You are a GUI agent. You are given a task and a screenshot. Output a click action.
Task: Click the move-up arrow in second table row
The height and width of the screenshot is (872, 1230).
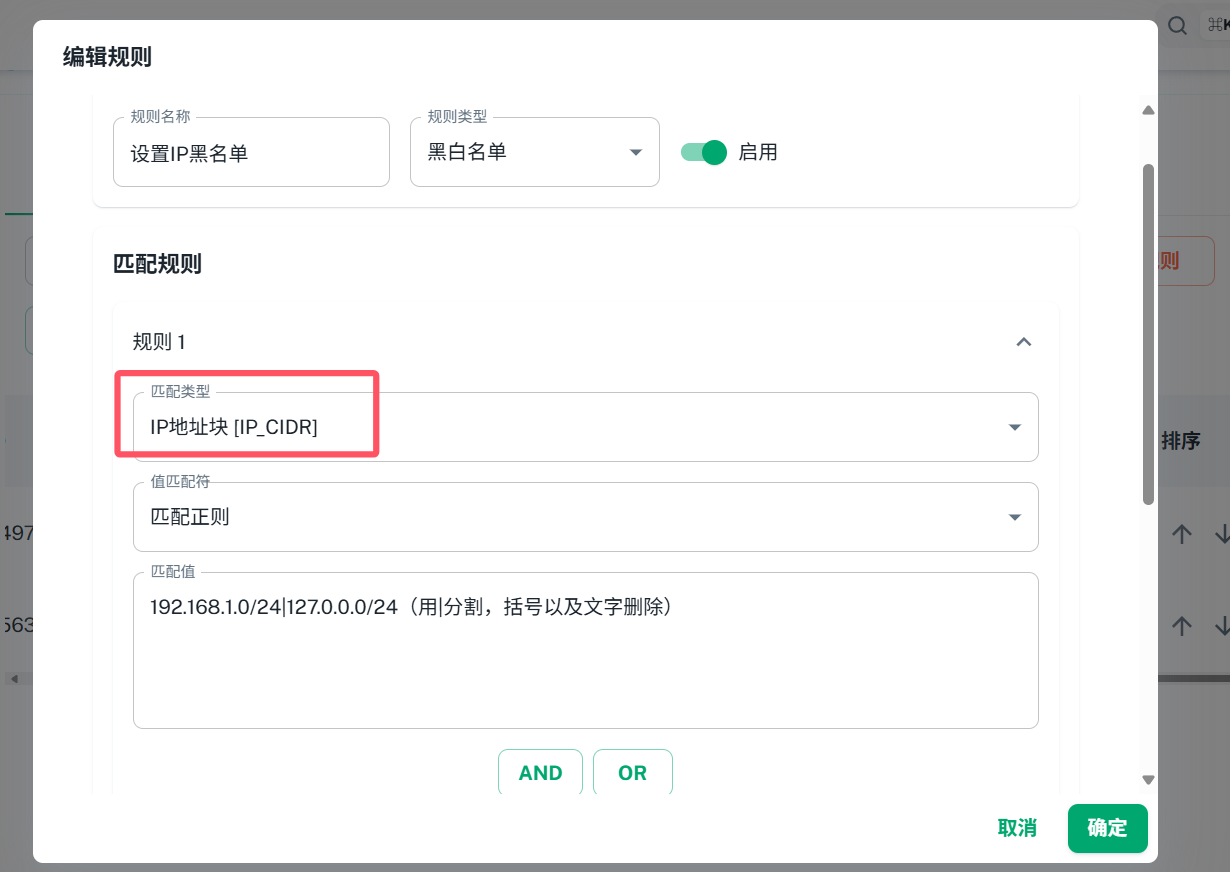pyautogui.click(x=1182, y=626)
